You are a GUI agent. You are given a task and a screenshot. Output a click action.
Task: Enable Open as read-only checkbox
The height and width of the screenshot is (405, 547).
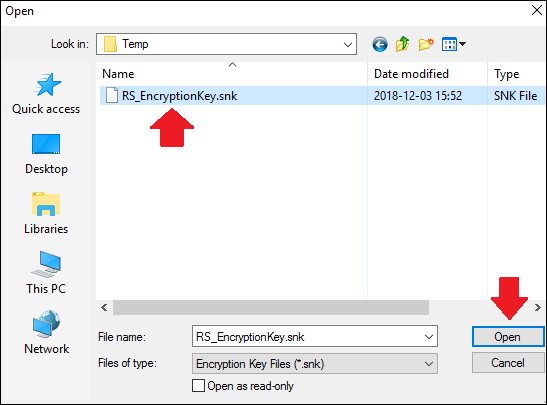click(198, 386)
